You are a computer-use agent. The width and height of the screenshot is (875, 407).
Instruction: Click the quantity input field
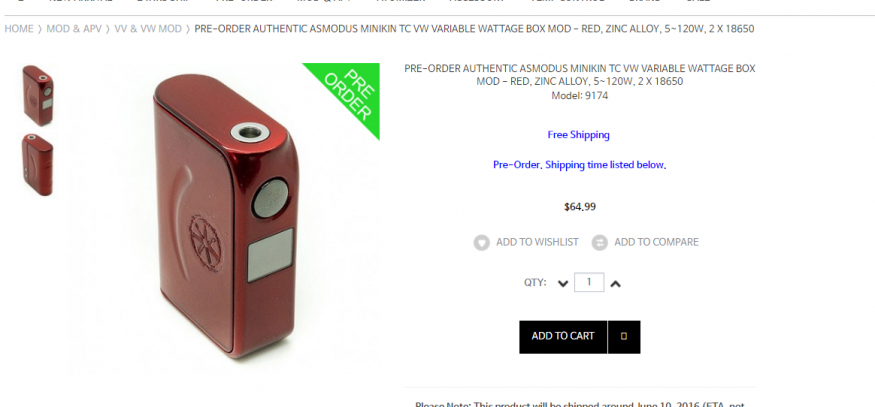(589, 282)
